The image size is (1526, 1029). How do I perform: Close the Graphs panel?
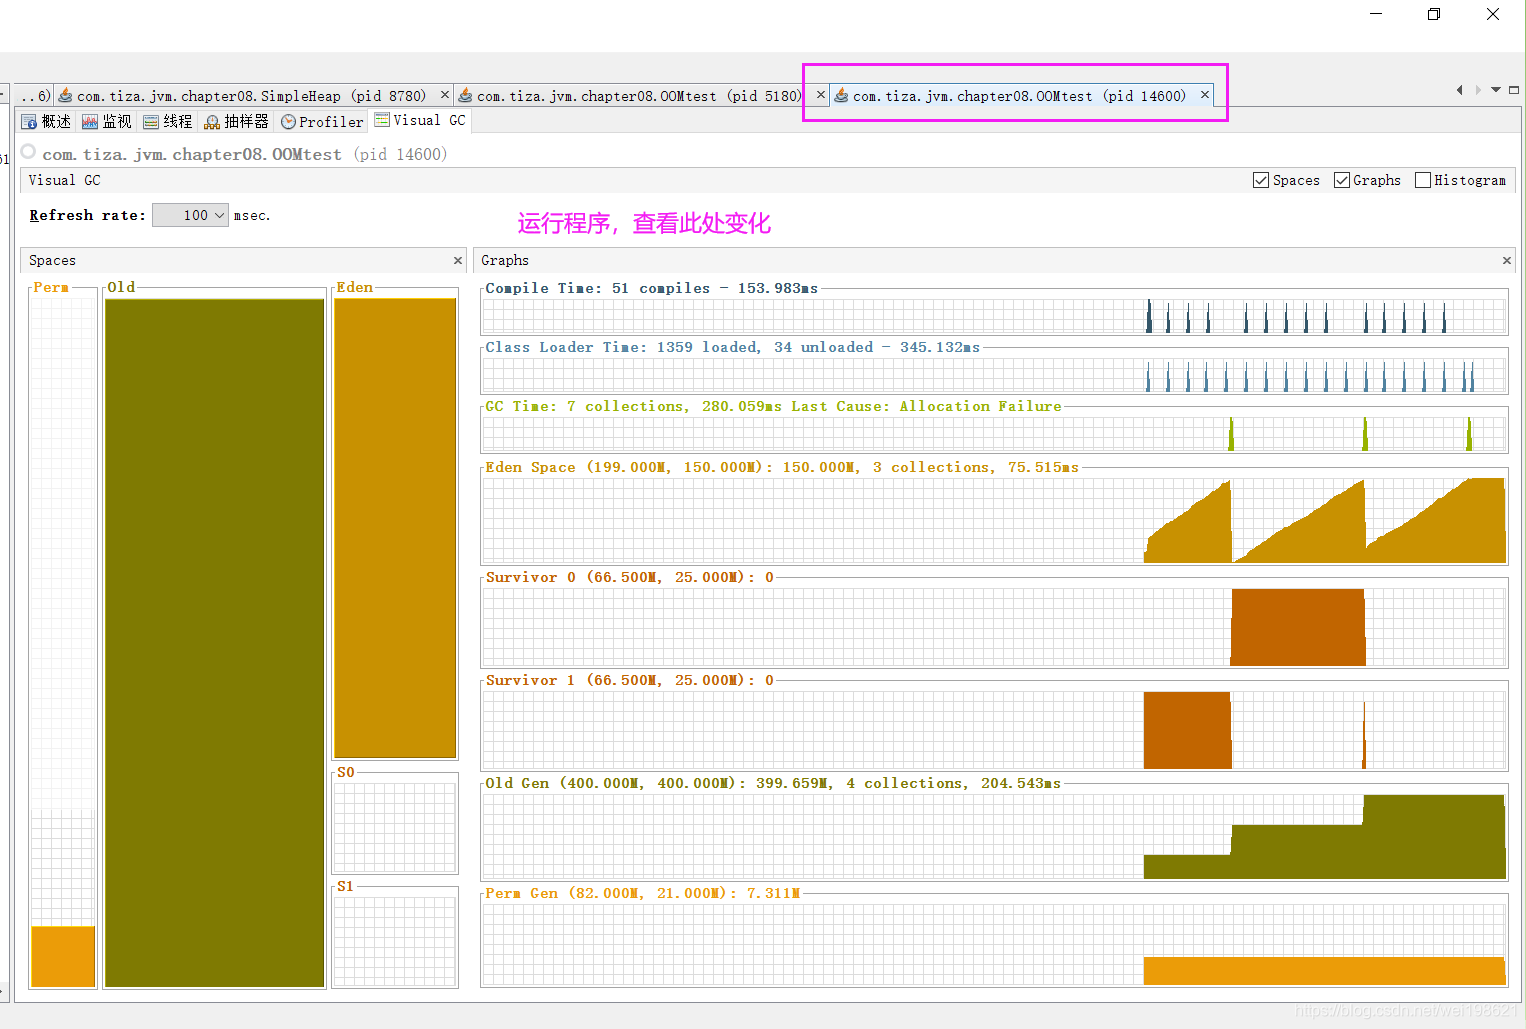(x=1507, y=260)
